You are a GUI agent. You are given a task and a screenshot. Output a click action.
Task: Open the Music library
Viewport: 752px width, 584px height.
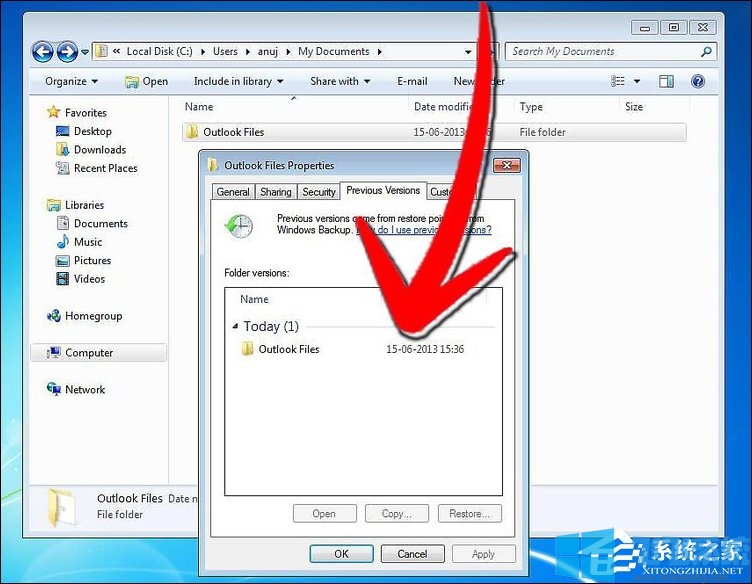pos(79,242)
